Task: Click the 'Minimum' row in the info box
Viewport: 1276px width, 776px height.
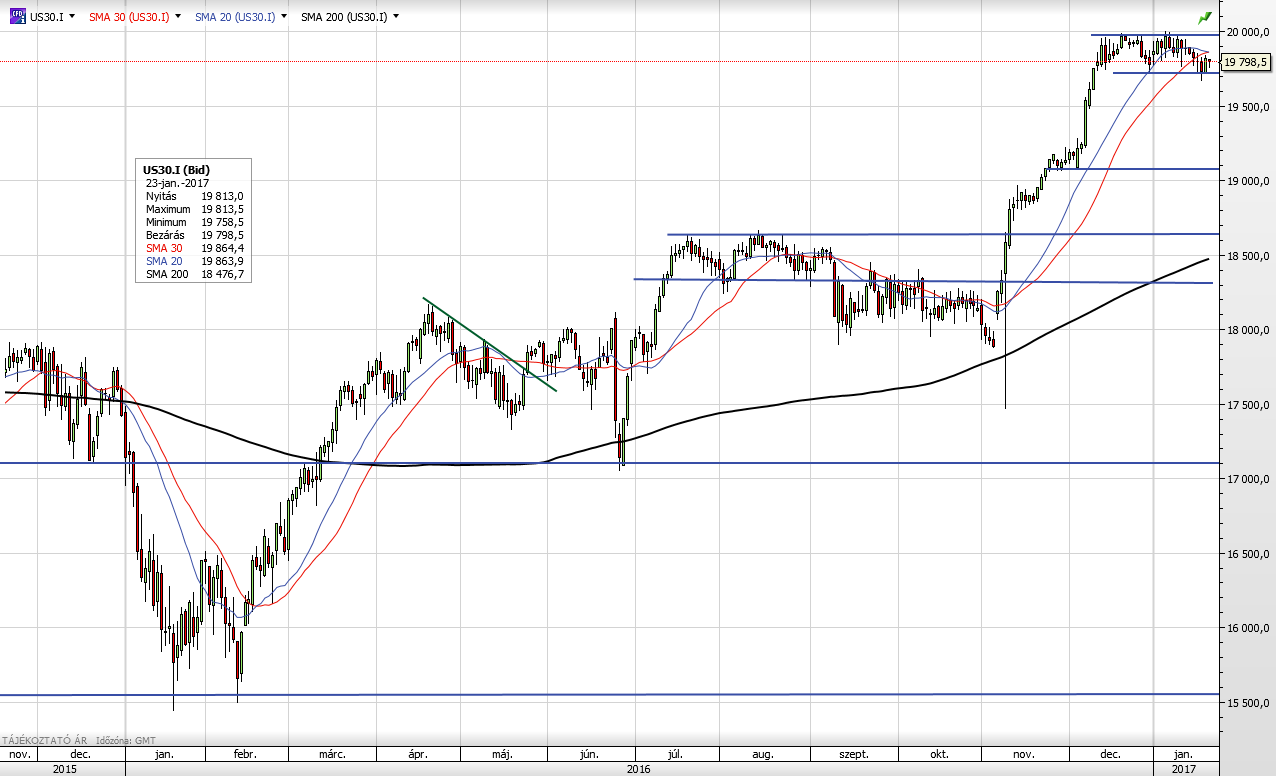Action: point(194,222)
